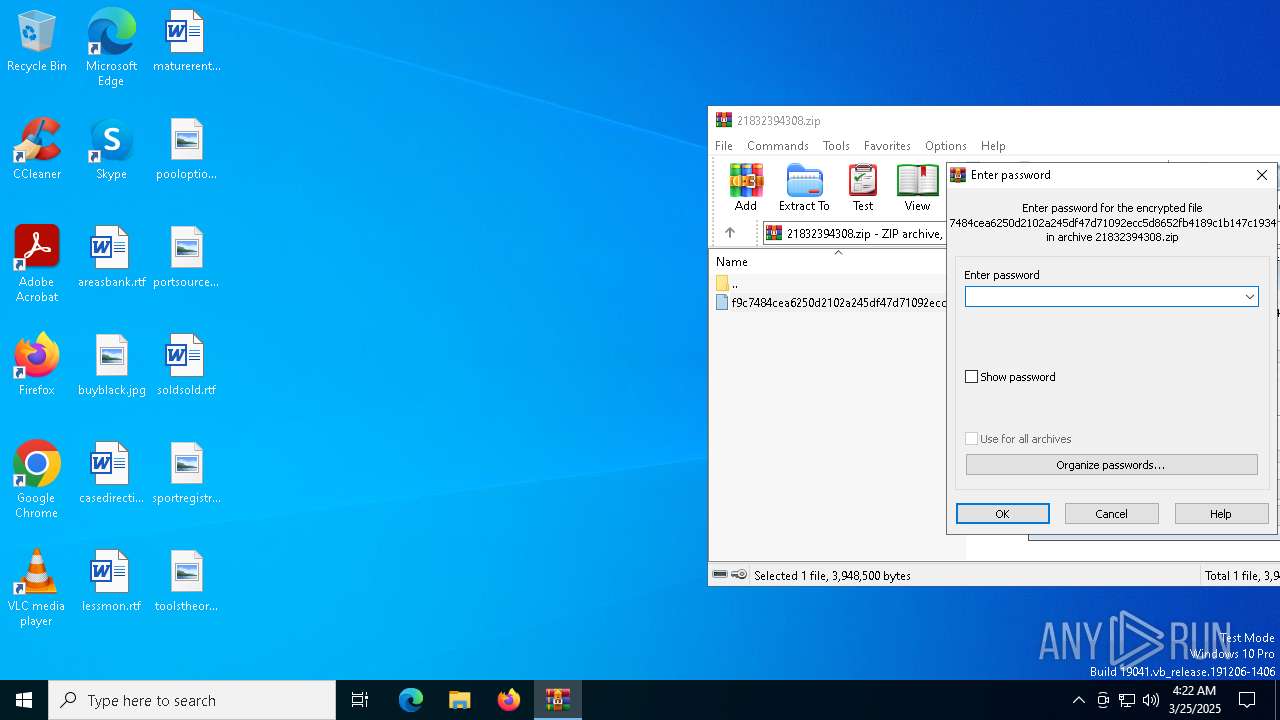Select the Skype desktop shortcut
The width and height of the screenshot is (1280, 720).
click(111, 149)
